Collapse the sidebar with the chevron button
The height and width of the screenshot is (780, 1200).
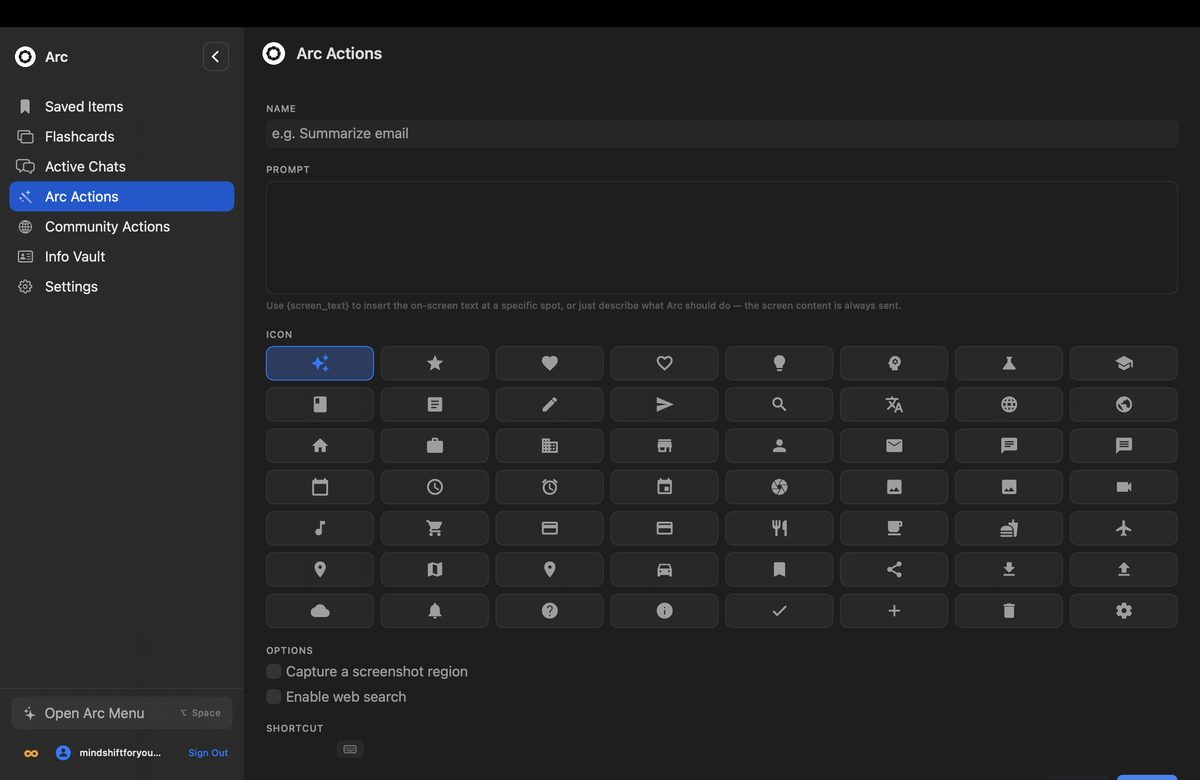pos(215,57)
